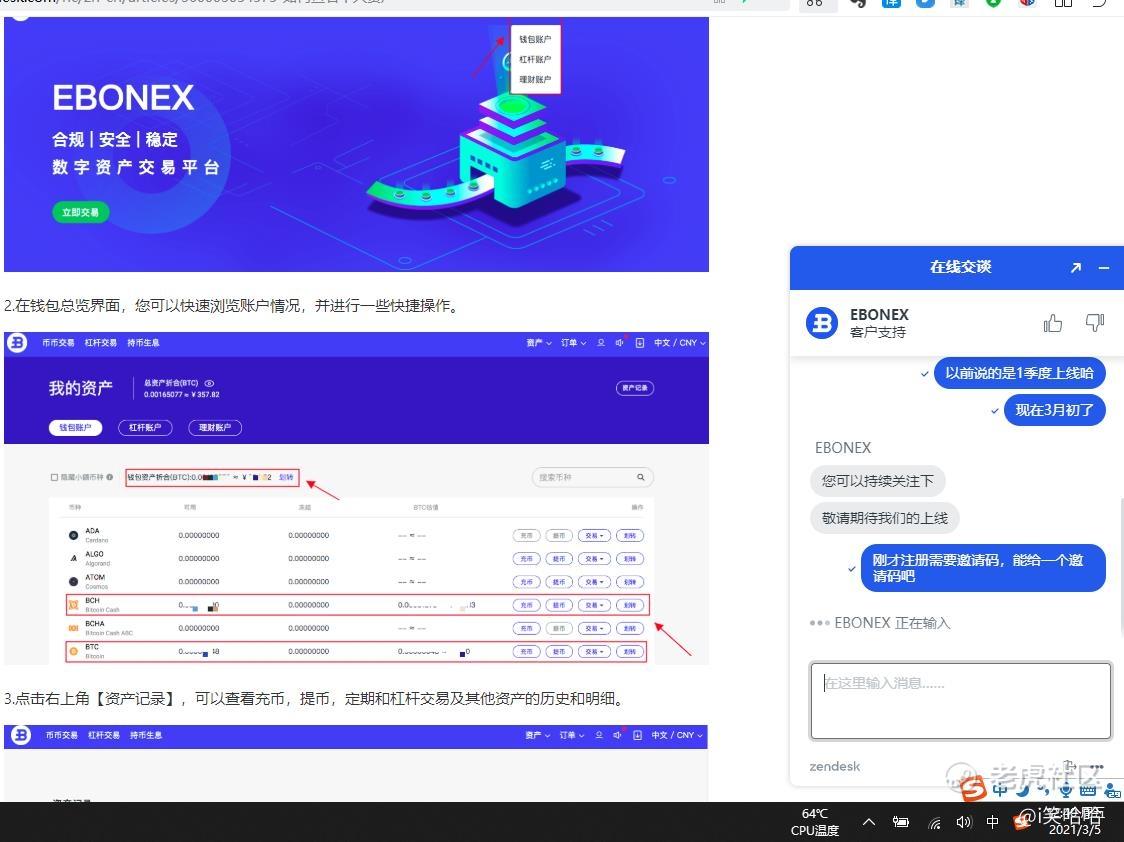Click the battery icon in system tray
1124x842 pixels.
tap(900, 822)
